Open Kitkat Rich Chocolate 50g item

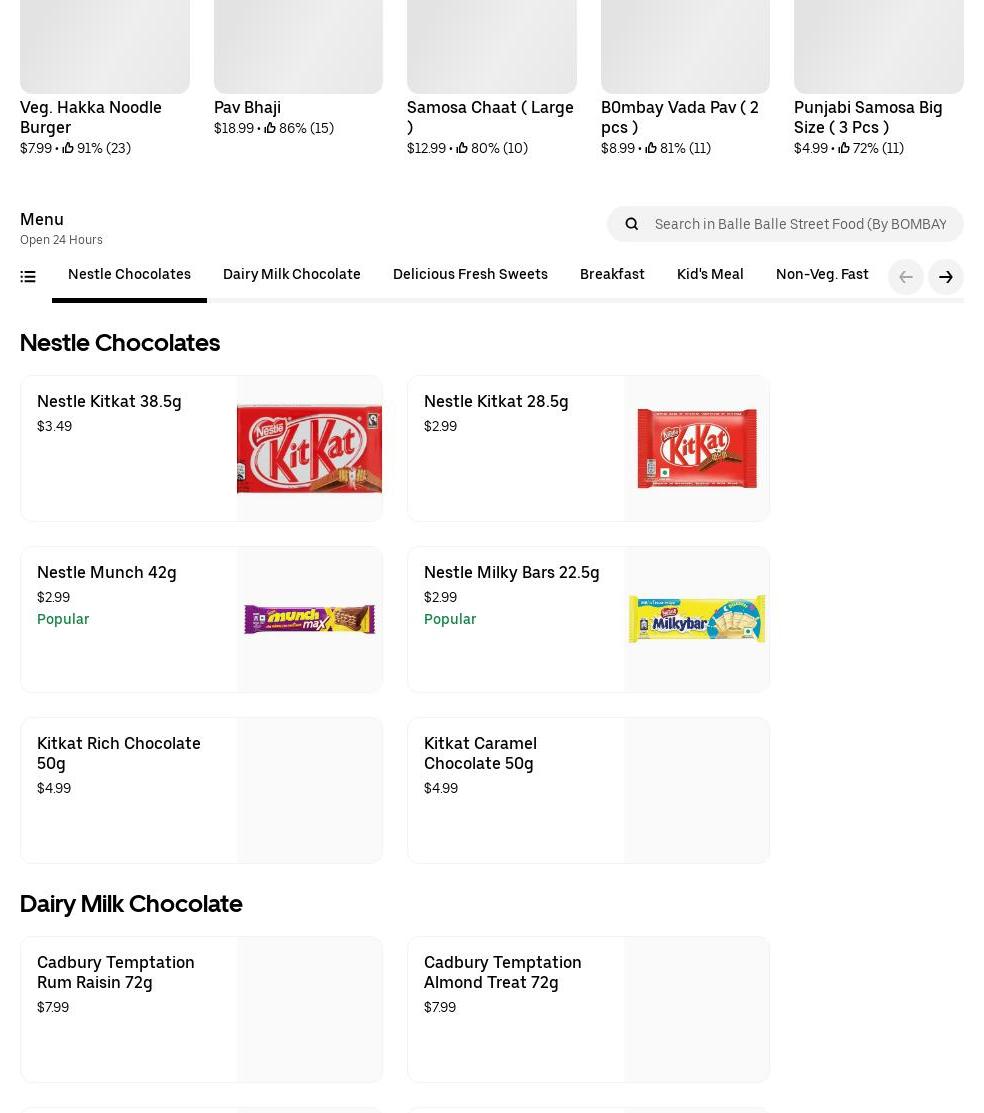201,790
